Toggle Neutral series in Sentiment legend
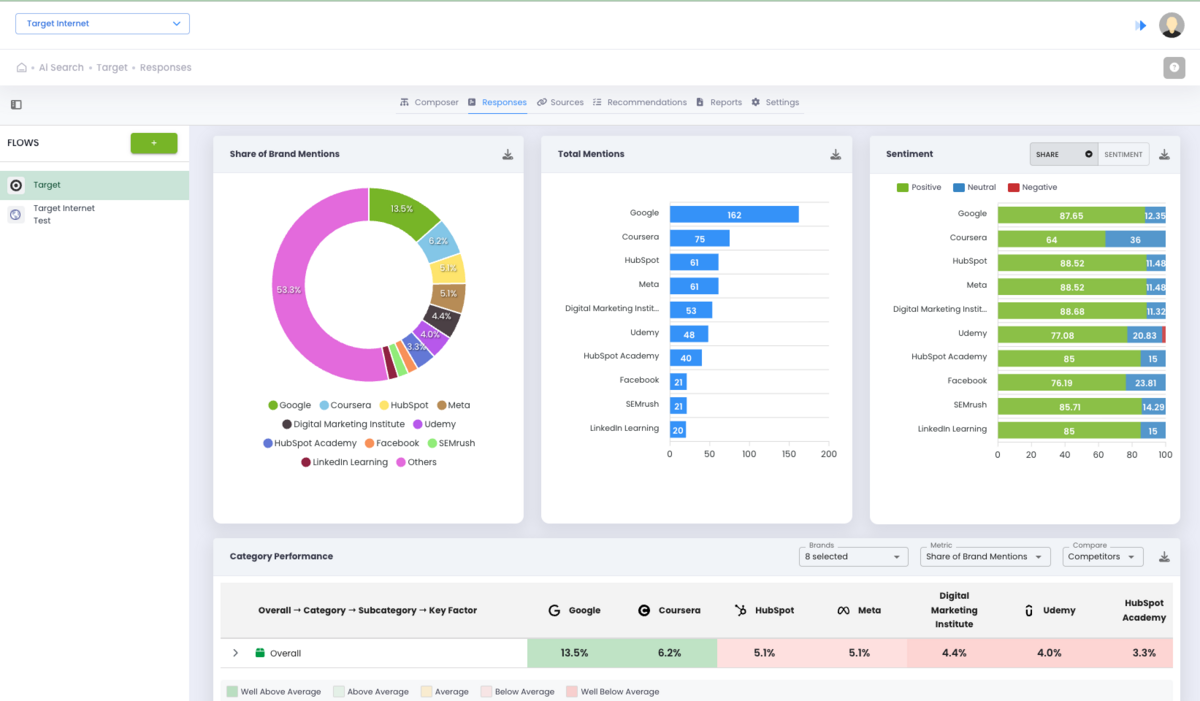Image resolution: width=1200 pixels, height=701 pixels. tap(974, 187)
